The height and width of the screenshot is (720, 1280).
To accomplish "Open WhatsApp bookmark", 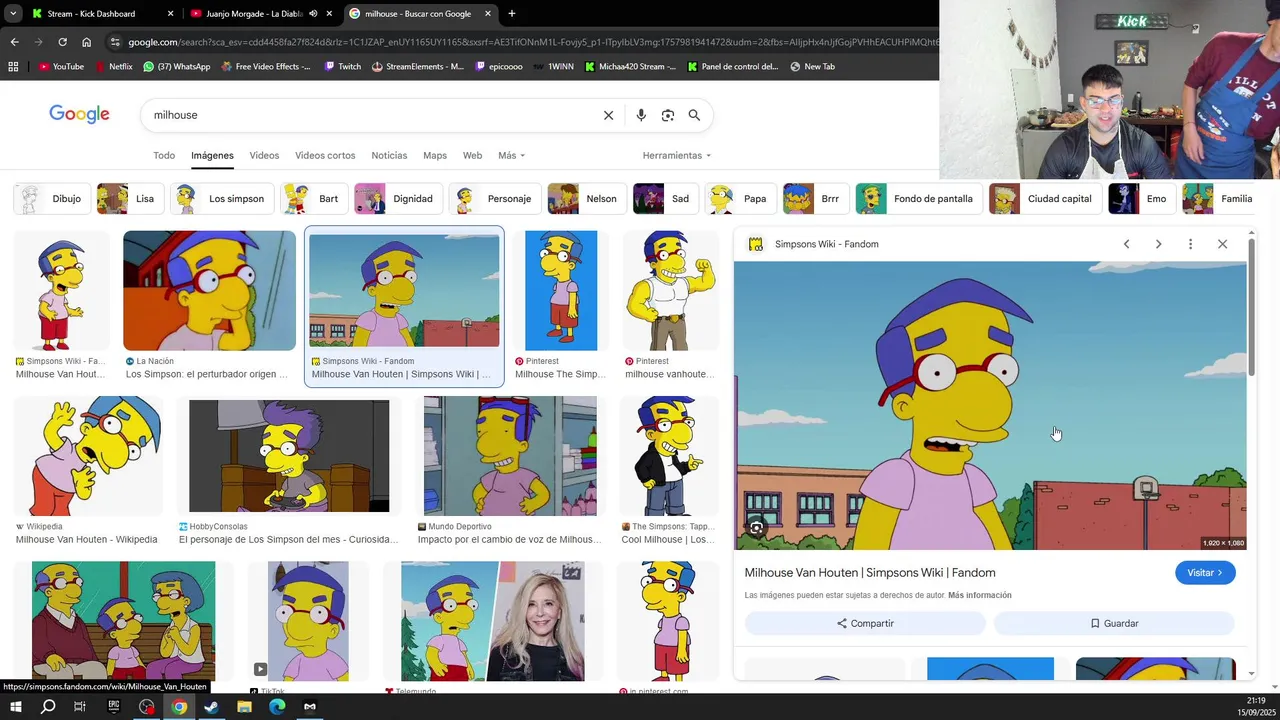I will 177,67.
